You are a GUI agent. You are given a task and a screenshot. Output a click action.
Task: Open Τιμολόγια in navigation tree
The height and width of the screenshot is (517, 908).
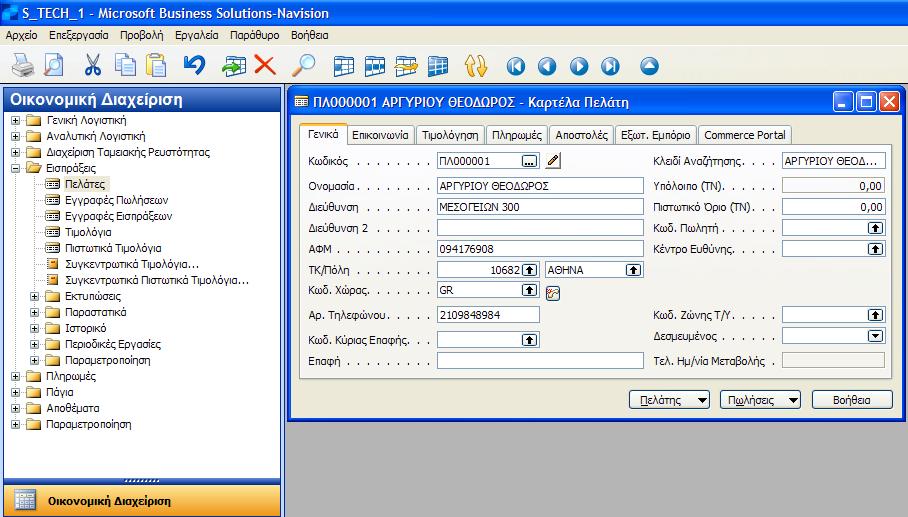88,232
